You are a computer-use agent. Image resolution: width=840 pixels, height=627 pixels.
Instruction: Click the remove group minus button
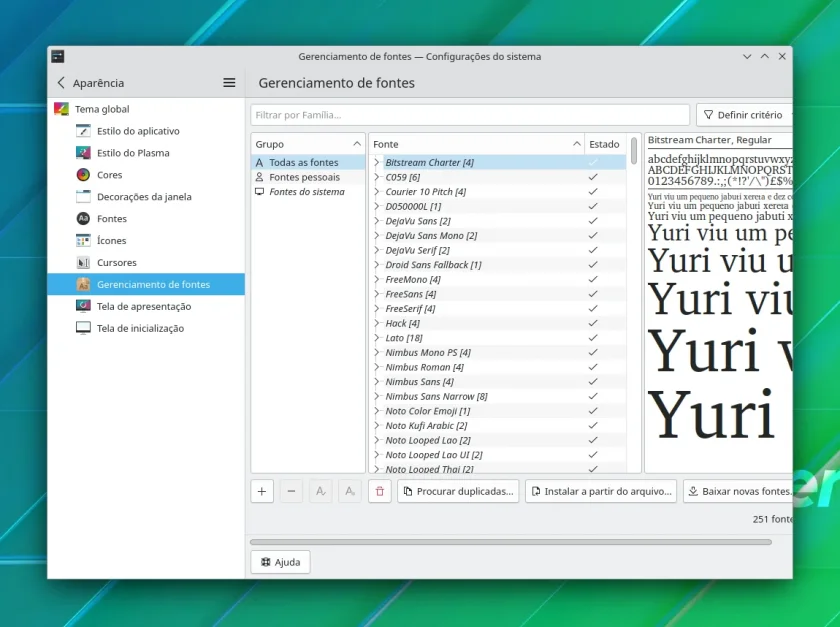click(x=291, y=491)
